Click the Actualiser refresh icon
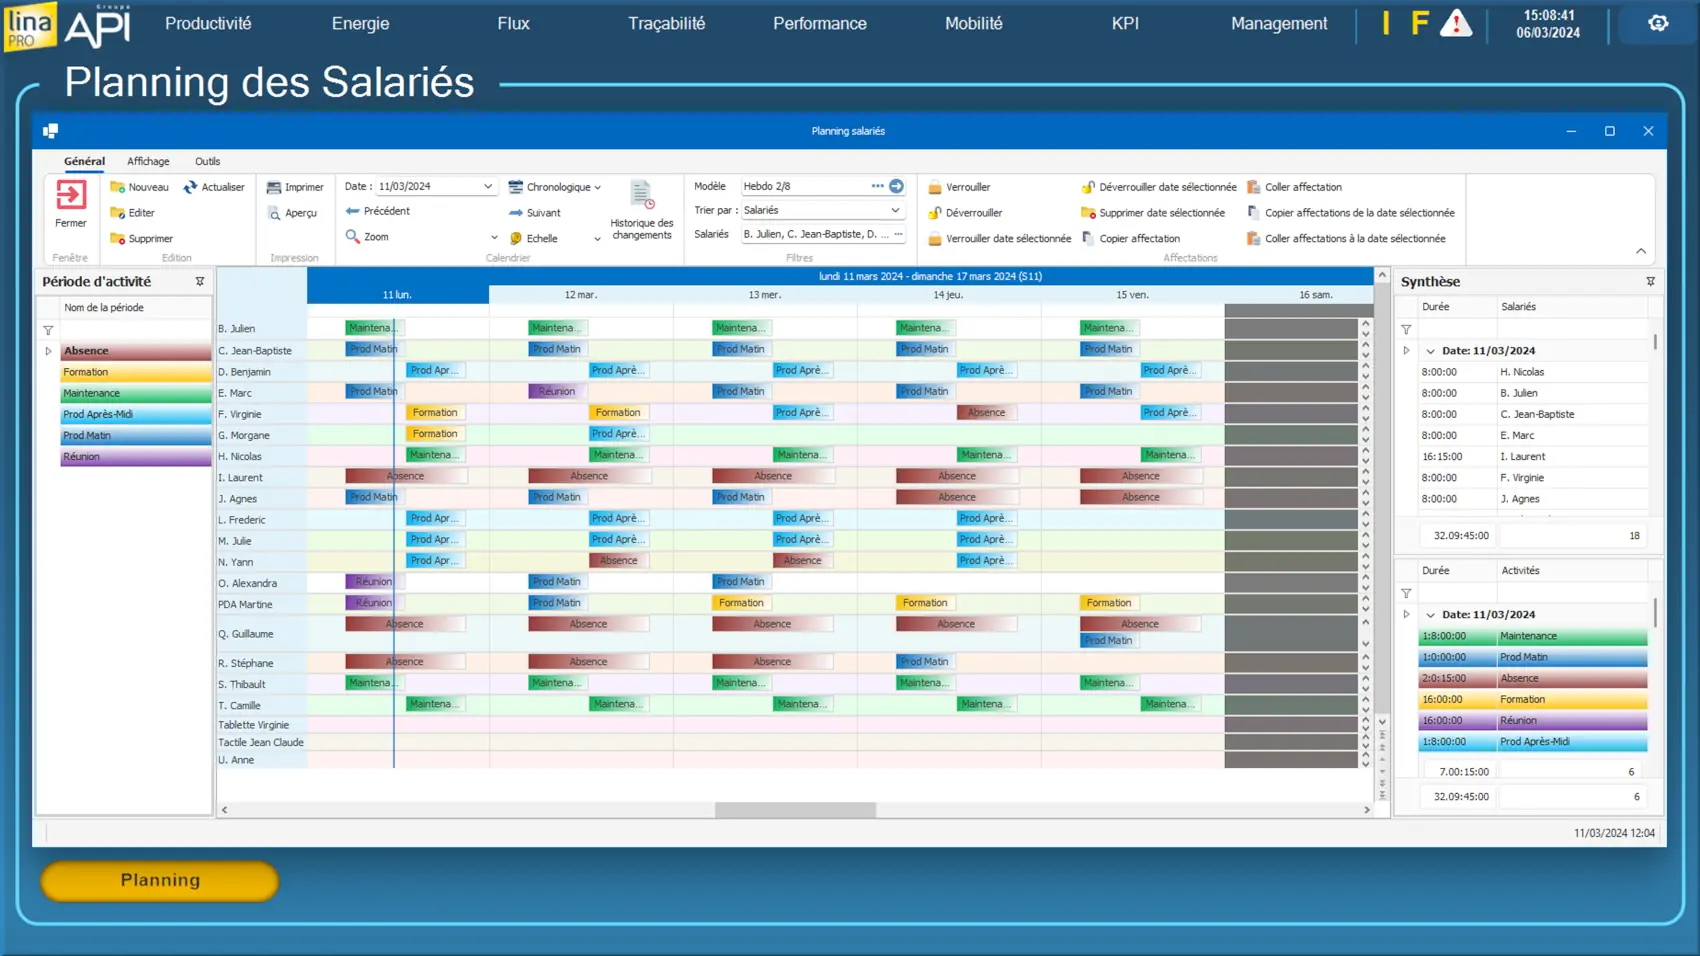The image size is (1700, 956). [x=190, y=187]
